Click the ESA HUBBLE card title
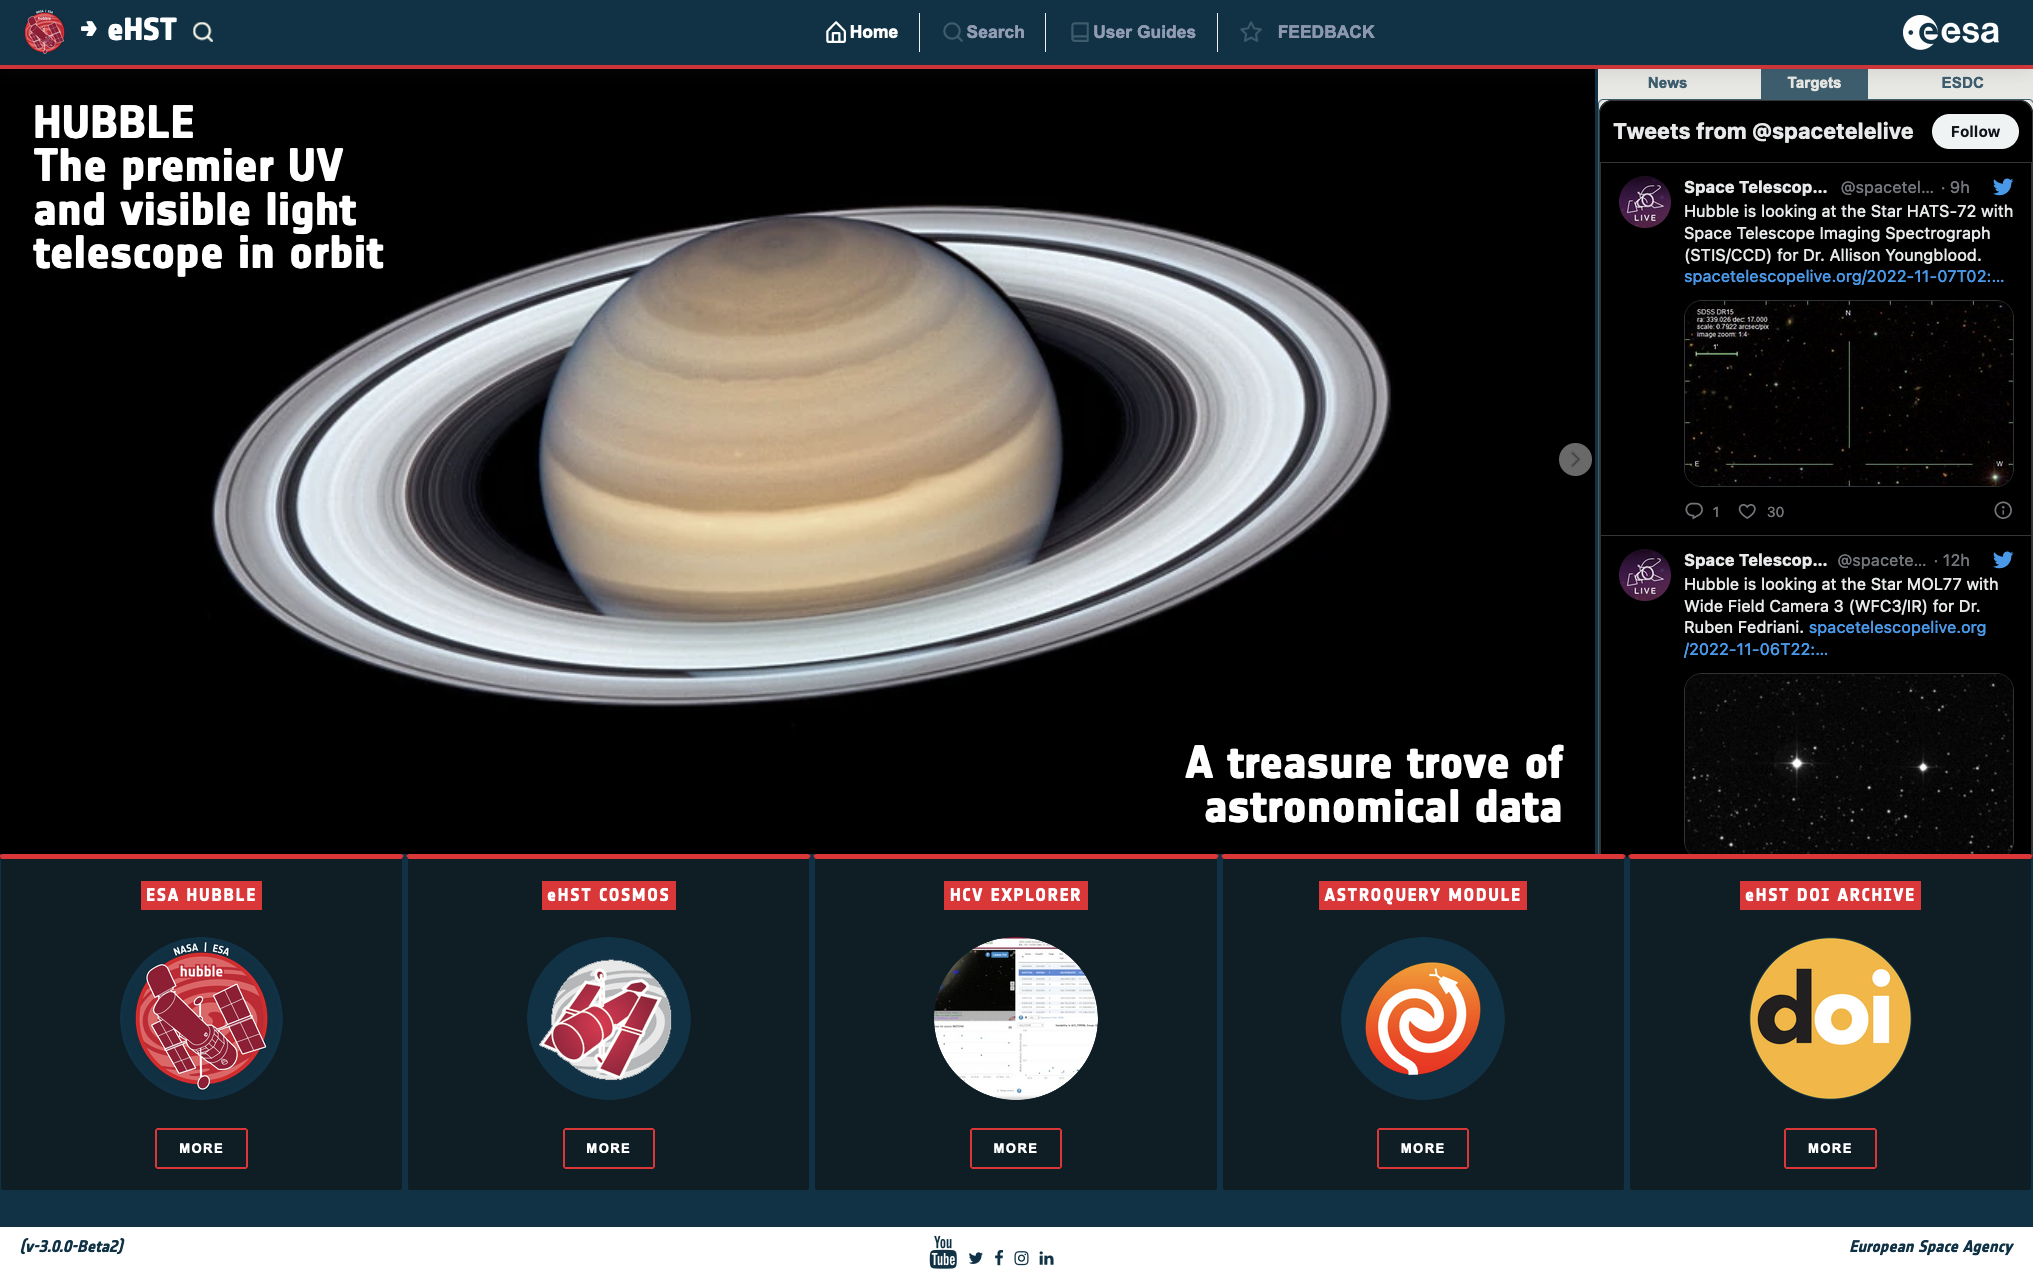 click(x=201, y=895)
